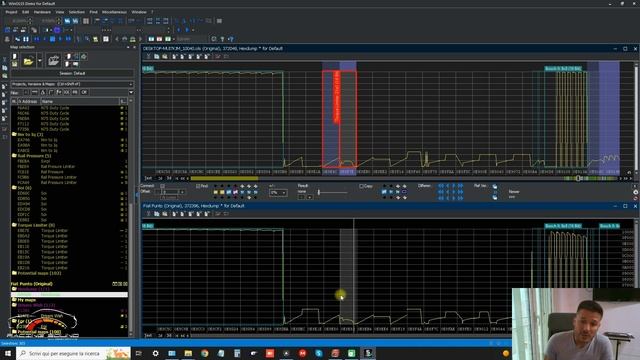Click the Bosch map label in lower chart
Image resolution: width=640 pixels, height=360 pixels.
click(x=563, y=226)
